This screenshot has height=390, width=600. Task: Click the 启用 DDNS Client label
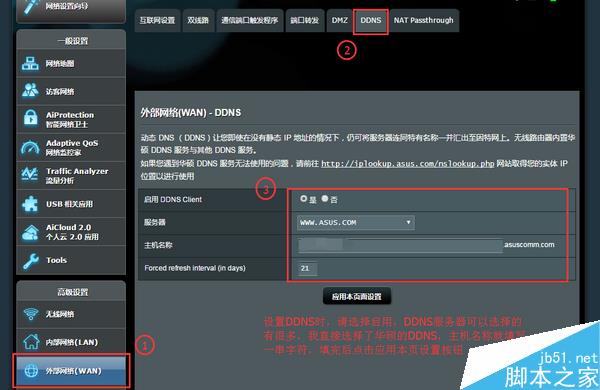tap(173, 199)
